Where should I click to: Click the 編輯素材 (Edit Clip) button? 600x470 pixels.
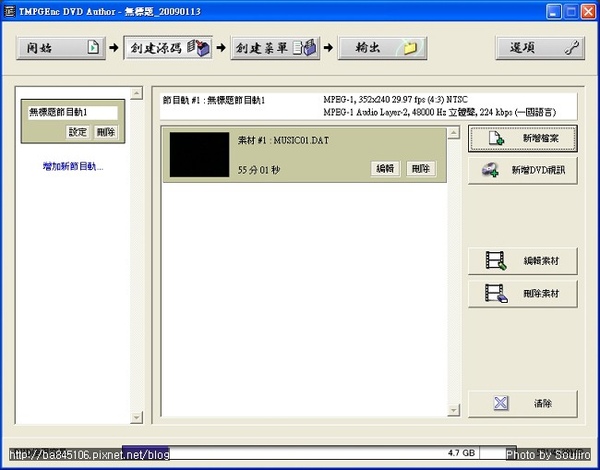(x=523, y=261)
